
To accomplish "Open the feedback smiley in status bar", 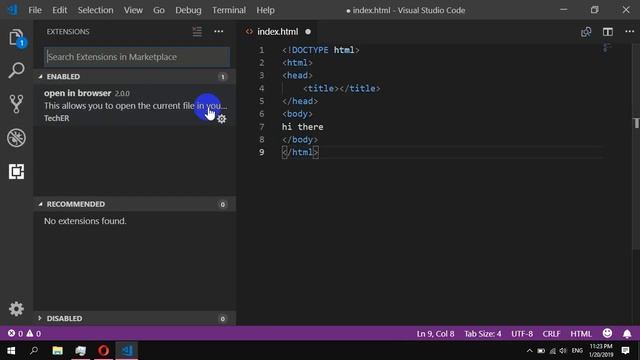I will [x=607, y=333].
